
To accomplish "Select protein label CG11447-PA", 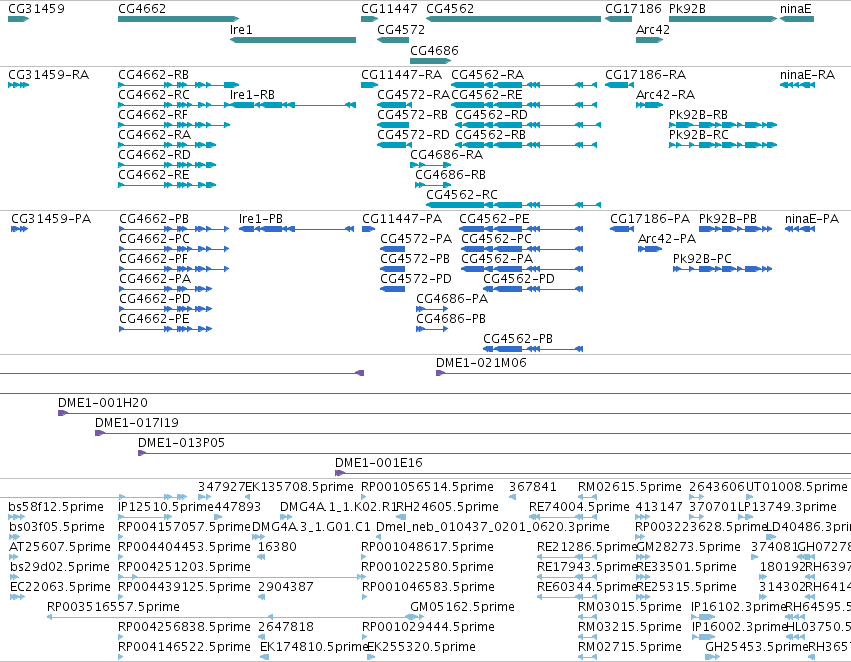I will (402, 219).
